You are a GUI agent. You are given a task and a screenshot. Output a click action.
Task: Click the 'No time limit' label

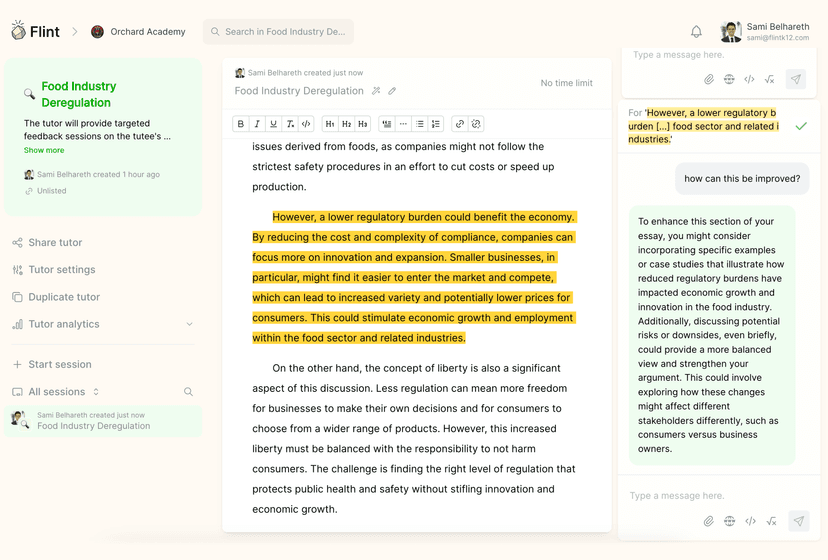coord(566,83)
